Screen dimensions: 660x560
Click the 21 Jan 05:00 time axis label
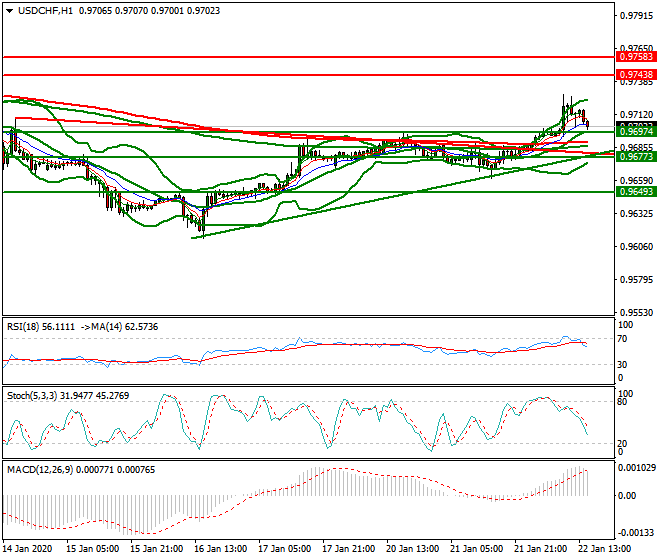tap(476, 549)
